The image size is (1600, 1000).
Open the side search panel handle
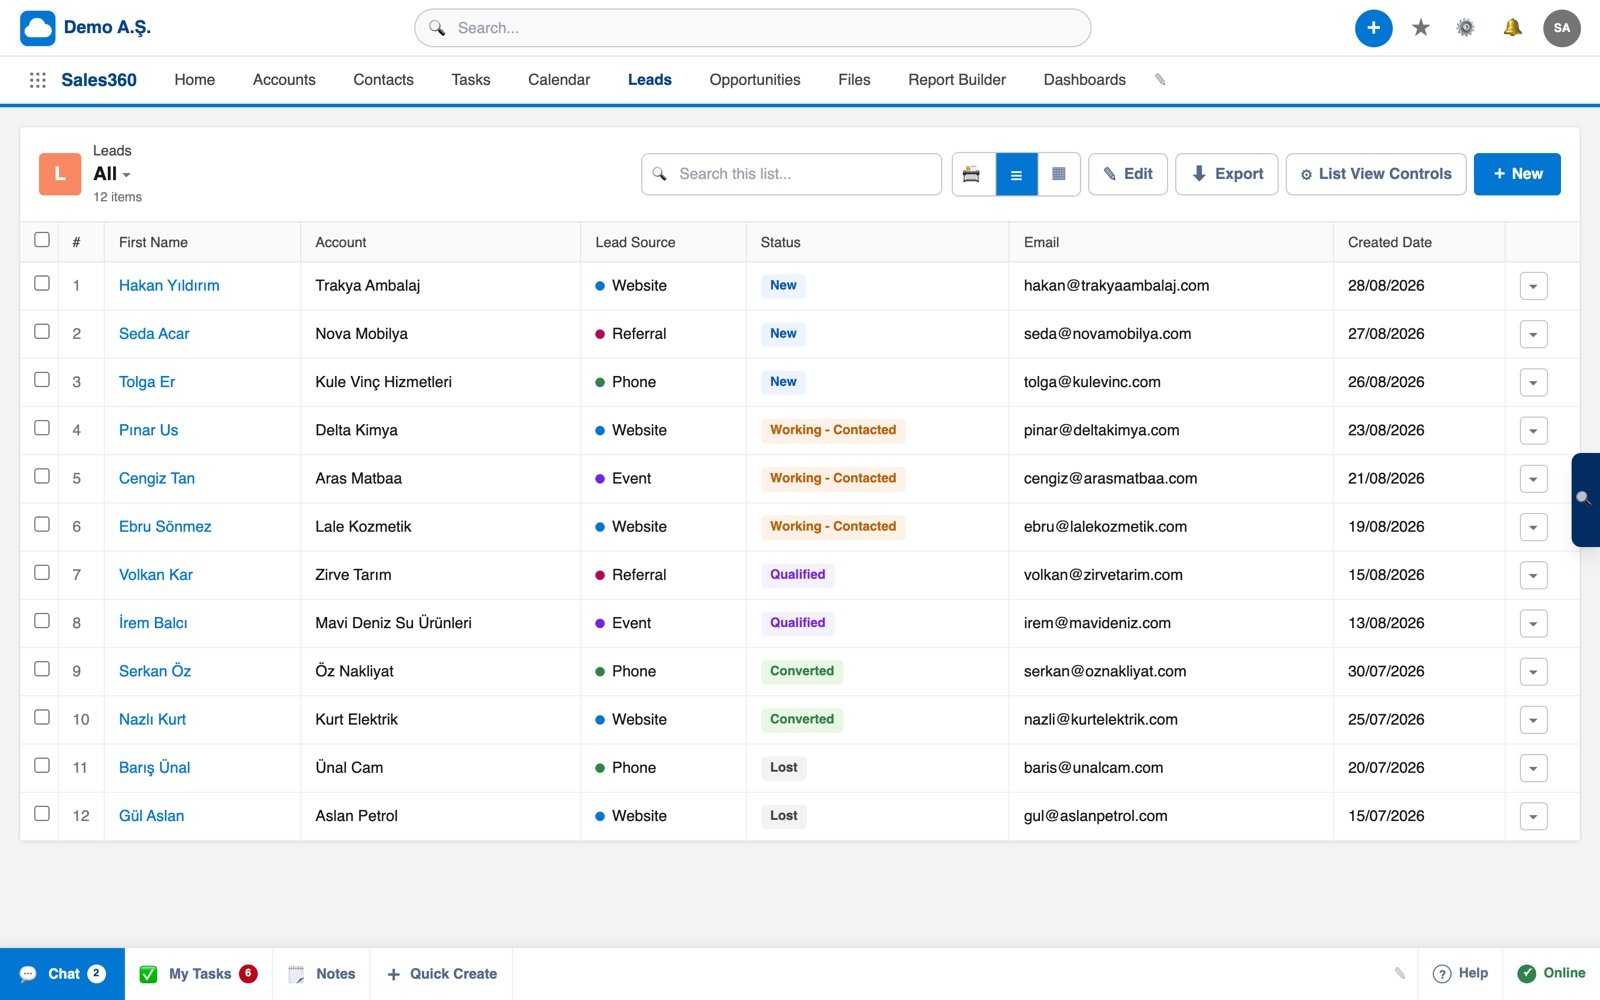pos(1585,499)
